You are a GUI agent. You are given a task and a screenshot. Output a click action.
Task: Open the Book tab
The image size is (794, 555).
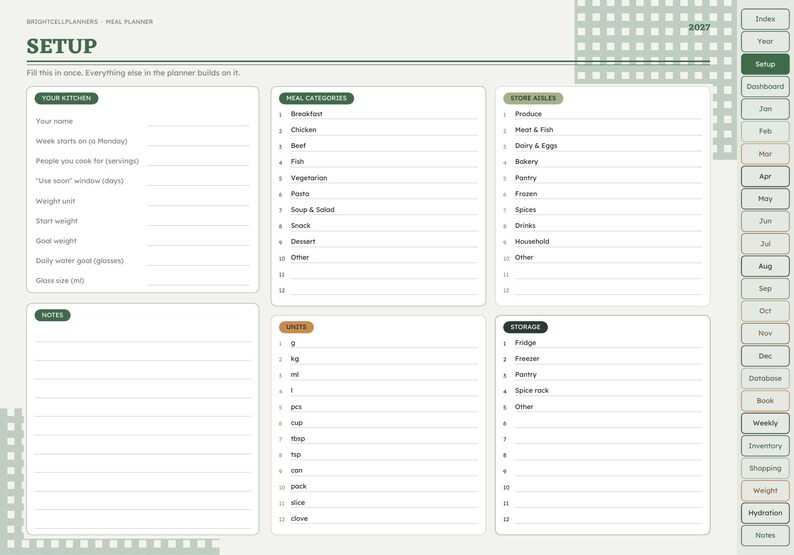(x=765, y=401)
